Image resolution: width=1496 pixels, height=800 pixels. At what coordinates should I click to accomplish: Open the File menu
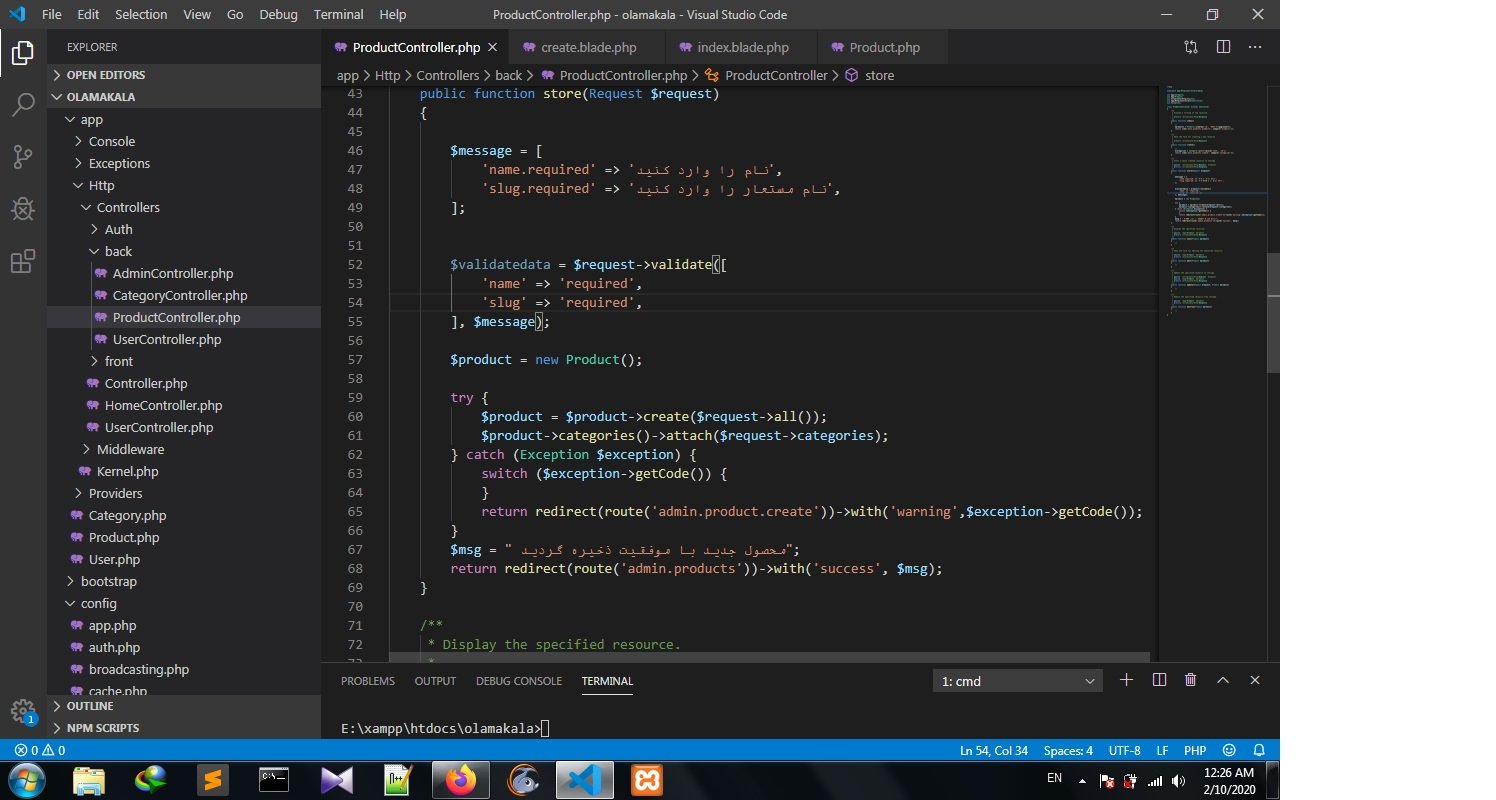pos(52,15)
